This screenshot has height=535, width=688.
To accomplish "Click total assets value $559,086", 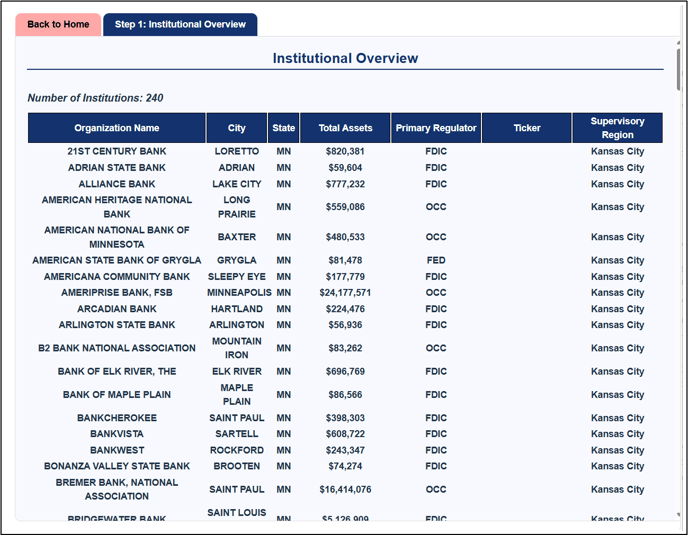I will tap(345, 207).
